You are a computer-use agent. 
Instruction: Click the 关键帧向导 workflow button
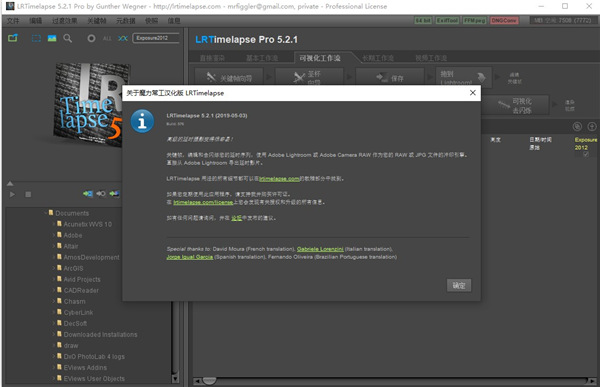pyautogui.click(x=229, y=78)
